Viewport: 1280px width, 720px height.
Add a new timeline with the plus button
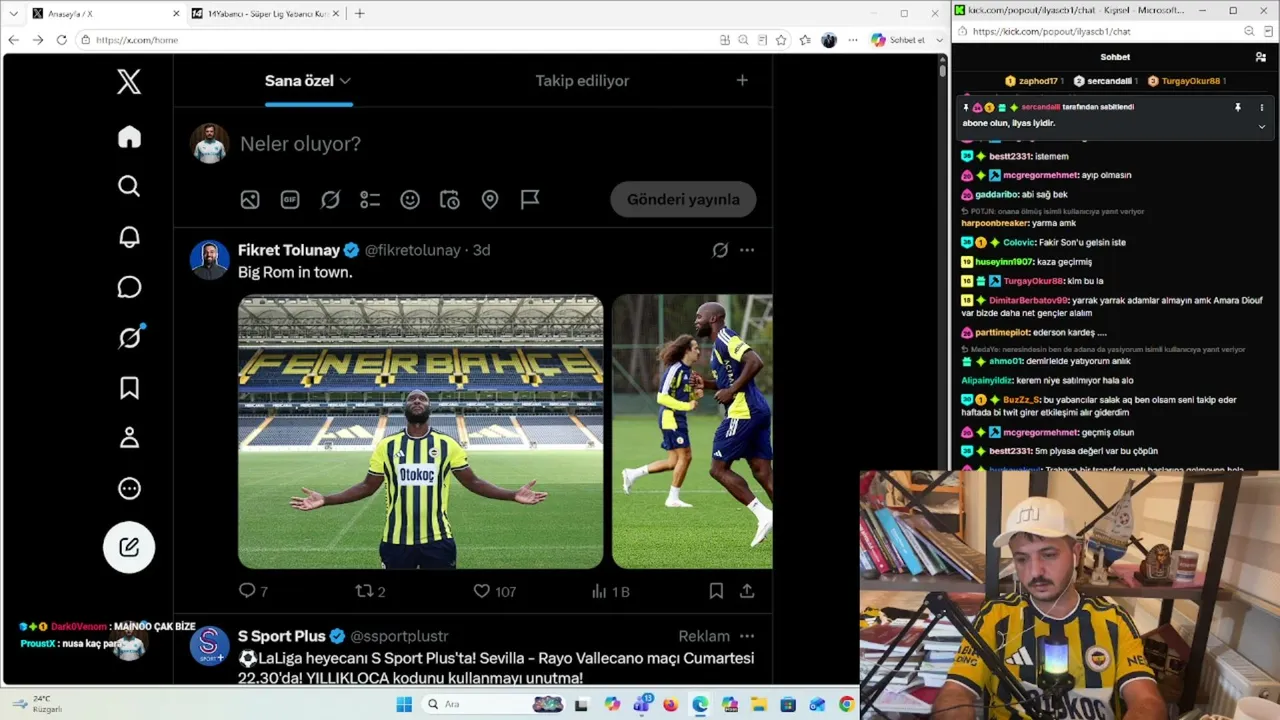coord(742,80)
